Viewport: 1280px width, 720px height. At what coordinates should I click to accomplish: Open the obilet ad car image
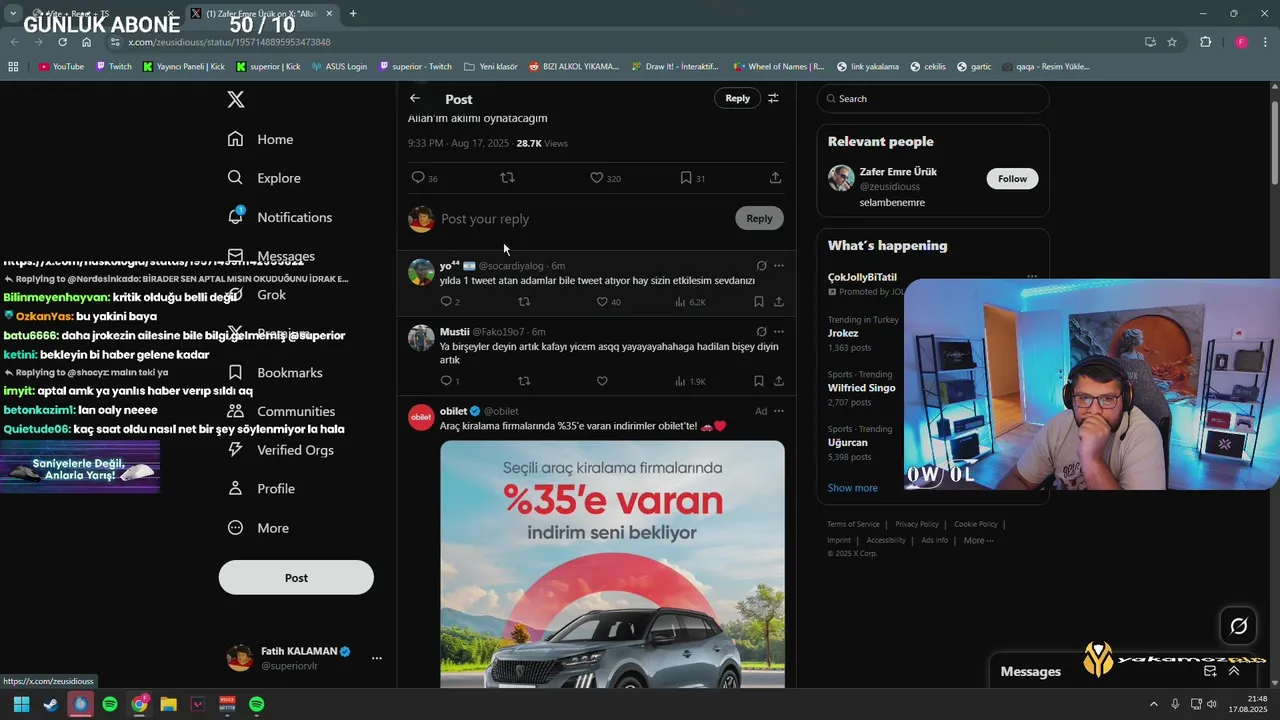(x=612, y=563)
